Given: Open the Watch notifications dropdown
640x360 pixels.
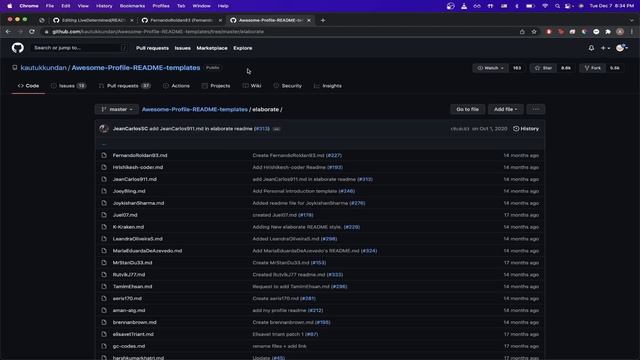Looking at the screenshot, I should click(x=490, y=68).
